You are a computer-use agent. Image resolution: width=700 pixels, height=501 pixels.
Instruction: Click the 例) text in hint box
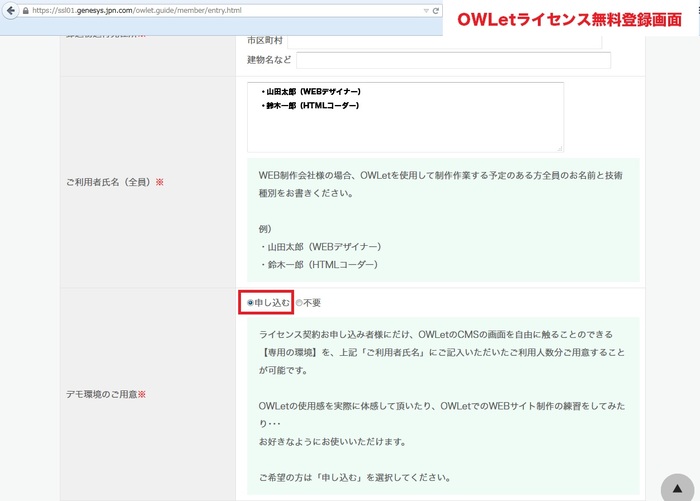(x=265, y=229)
